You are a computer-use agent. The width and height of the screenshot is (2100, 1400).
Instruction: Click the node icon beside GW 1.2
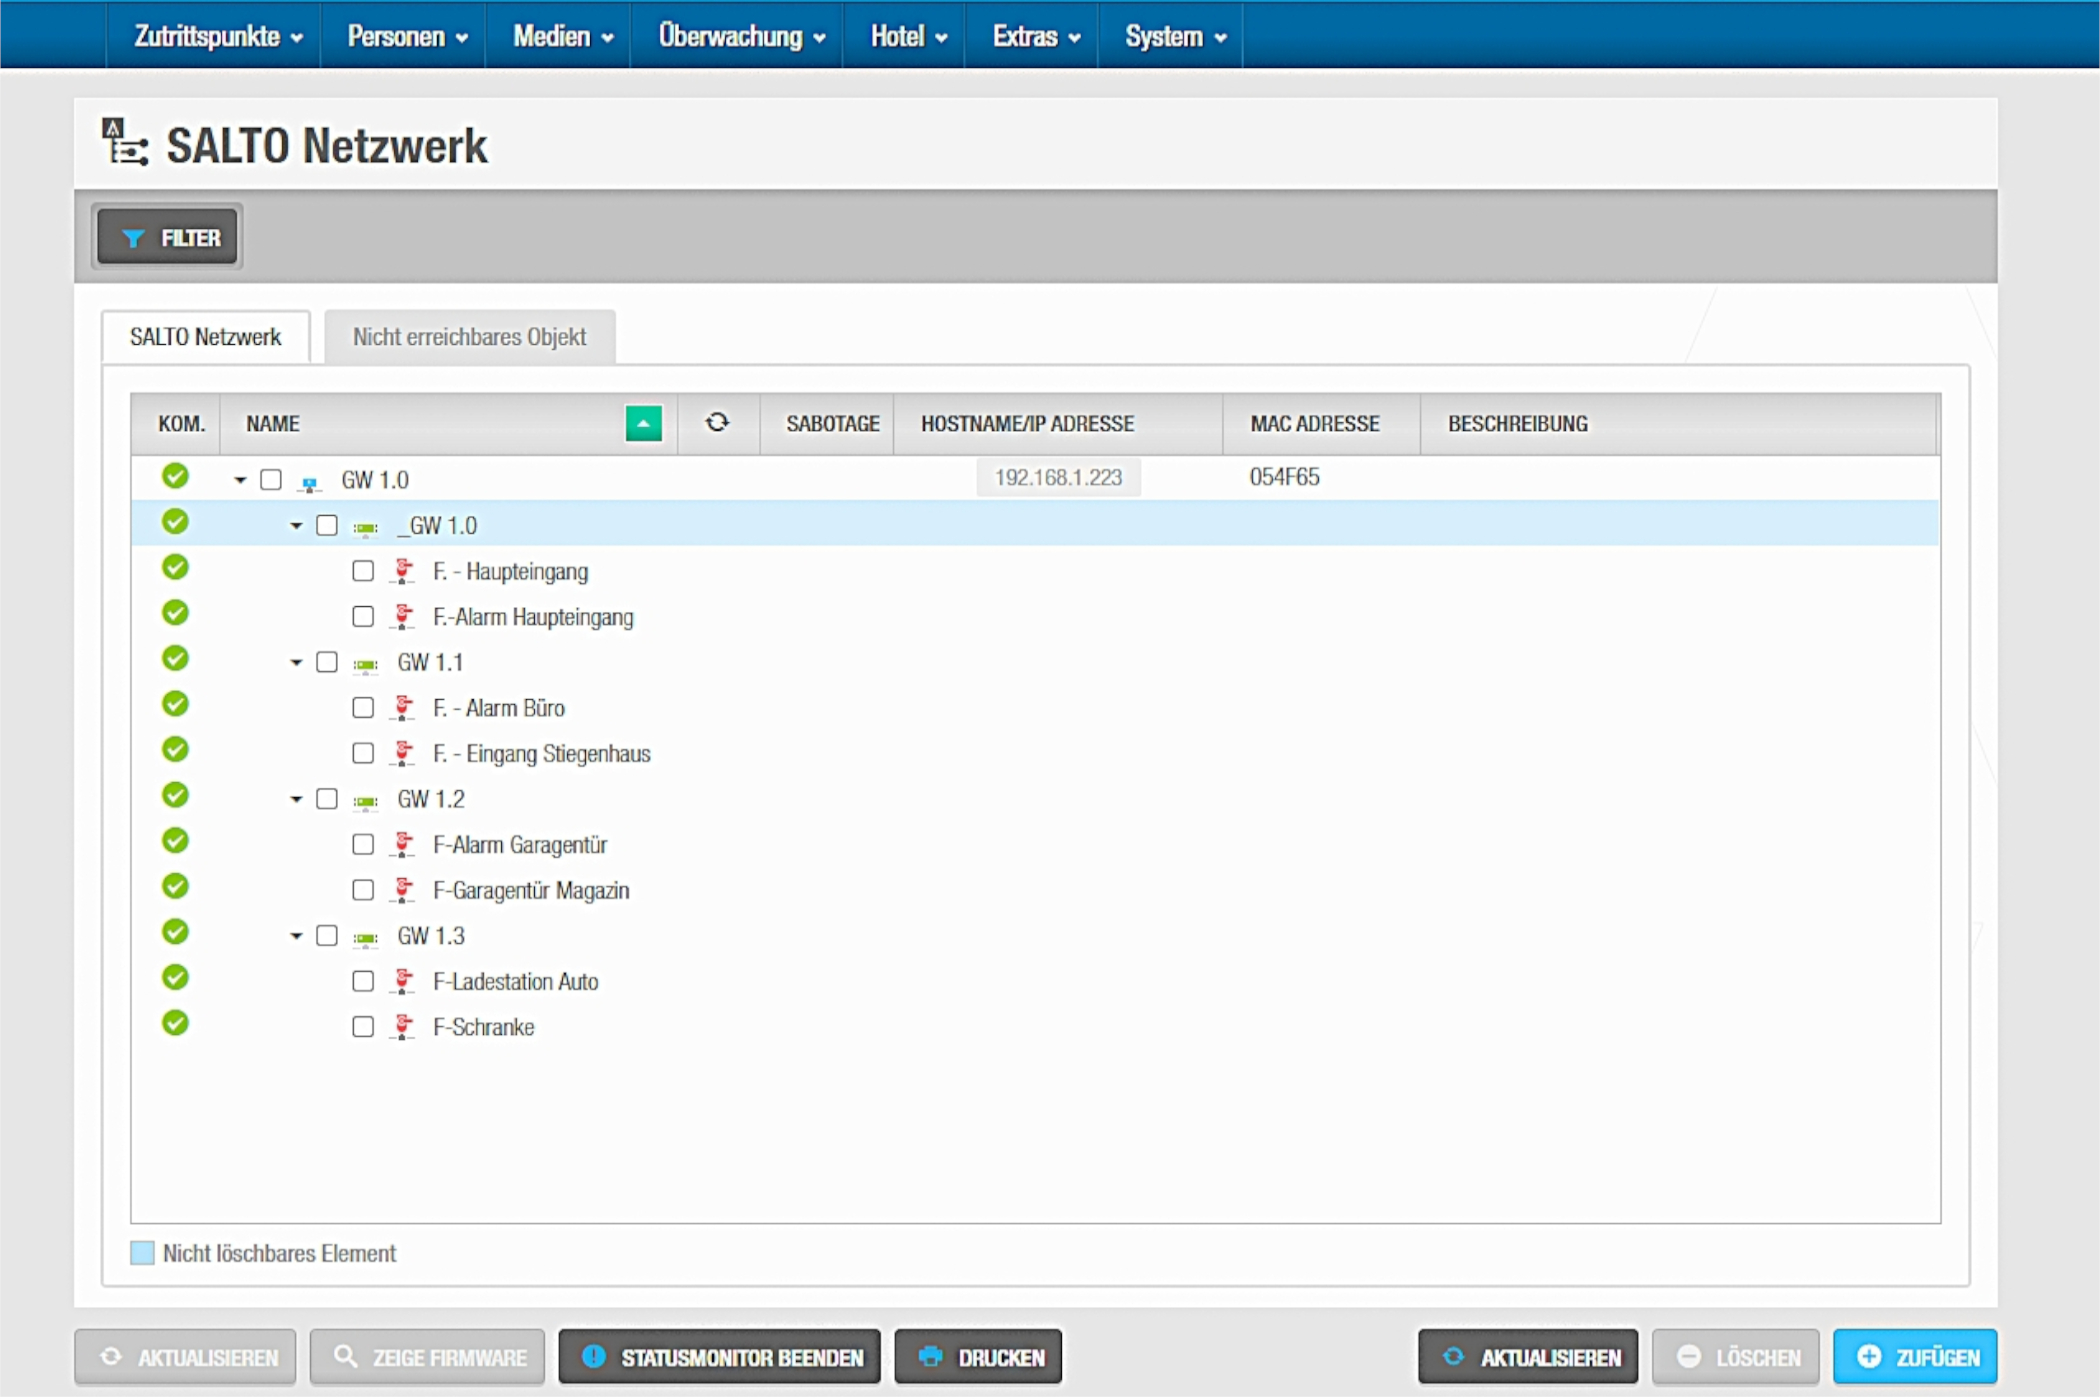coord(365,801)
